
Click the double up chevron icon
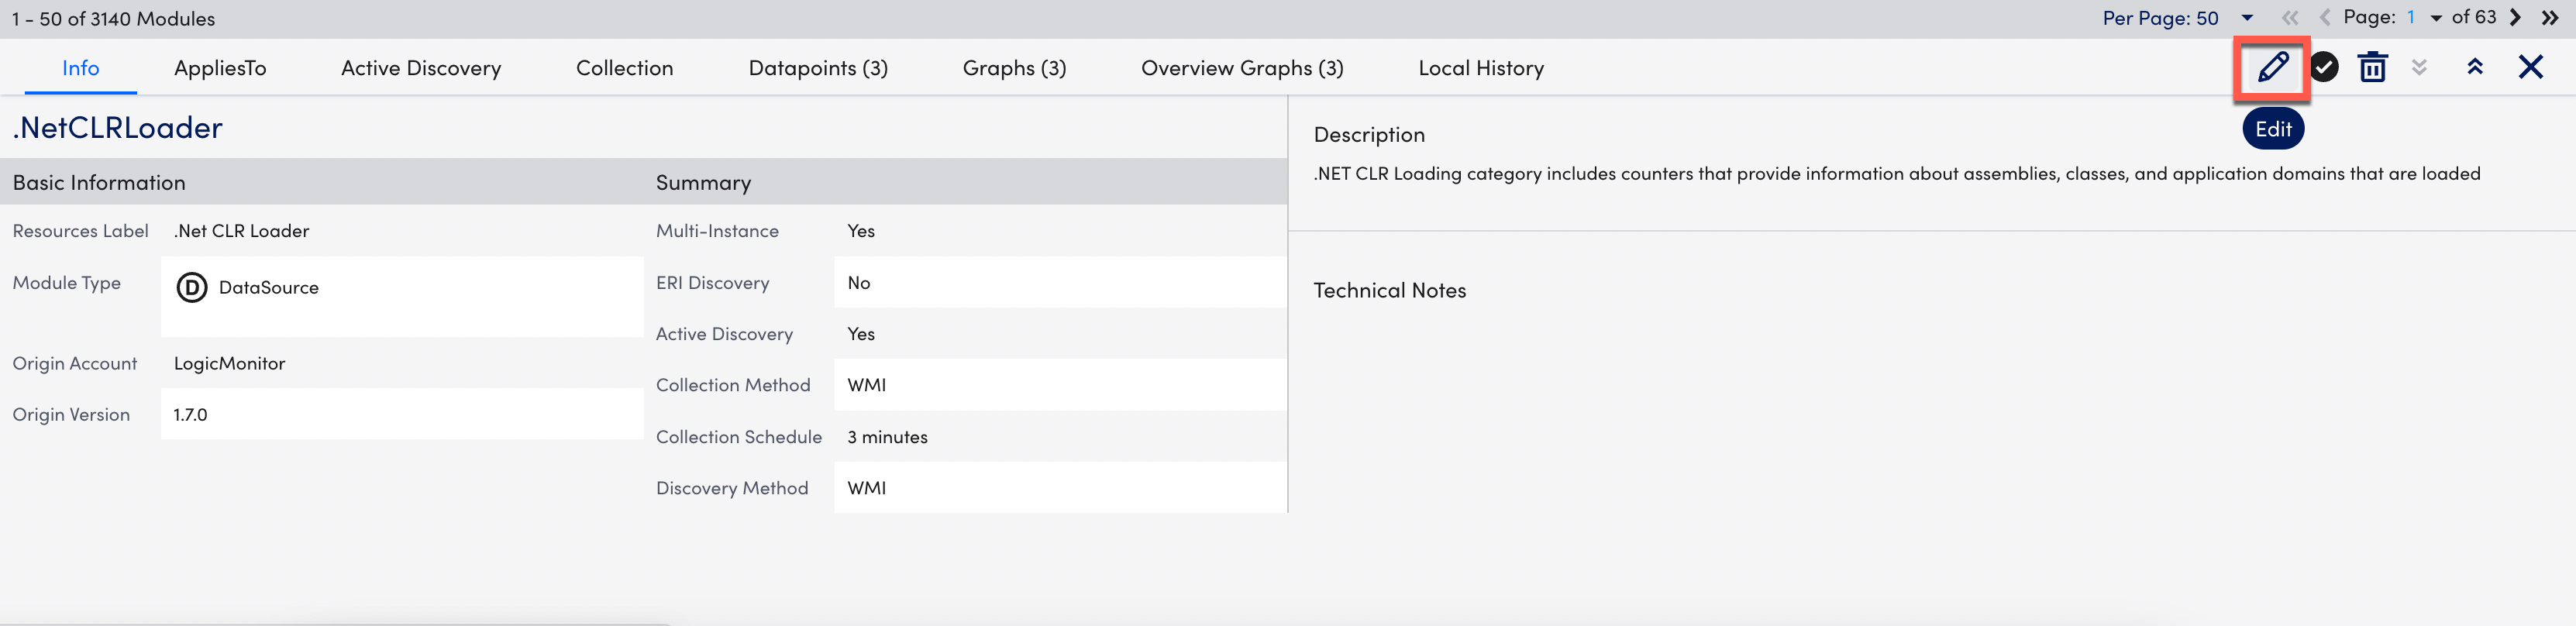(x=2475, y=67)
